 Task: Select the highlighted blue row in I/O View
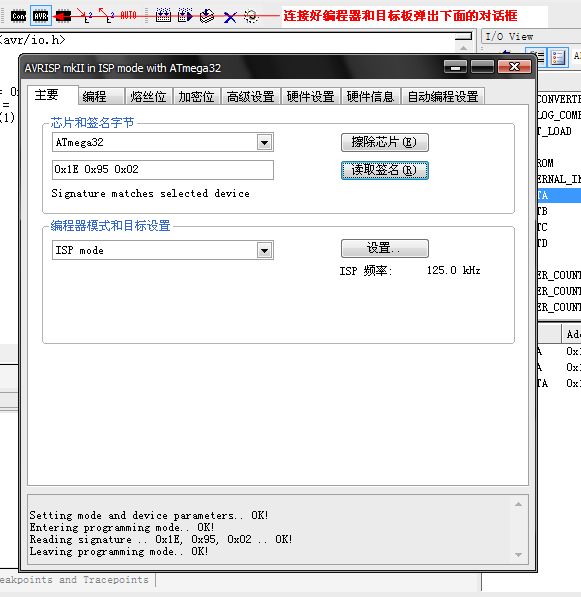pyautogui.click(x=559, y=195)
